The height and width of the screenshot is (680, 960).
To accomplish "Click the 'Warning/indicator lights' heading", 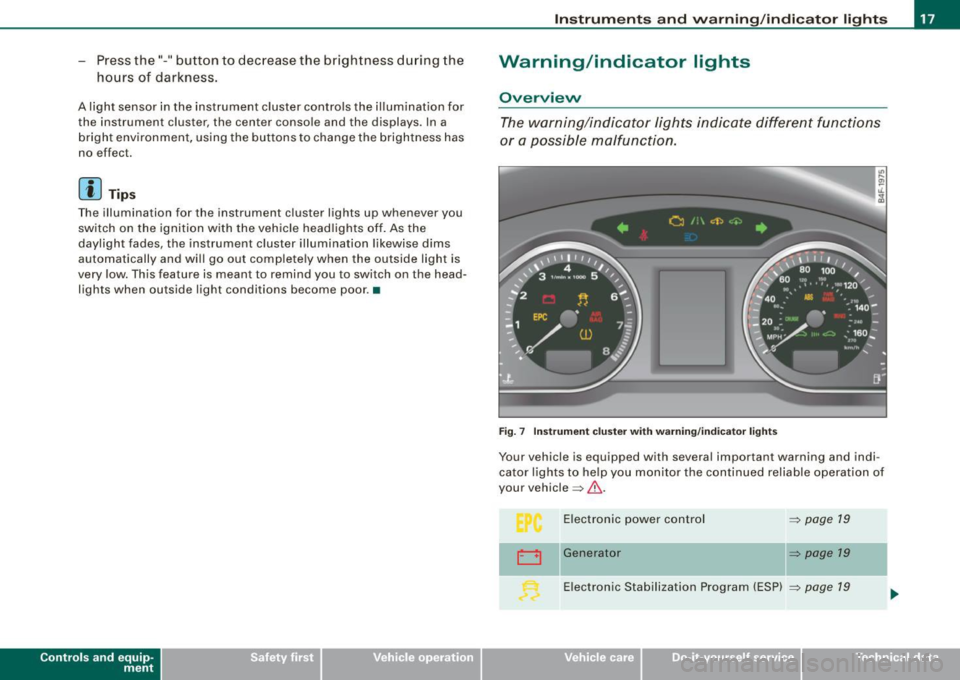I will pyautogui.click(x=624, y=62).
